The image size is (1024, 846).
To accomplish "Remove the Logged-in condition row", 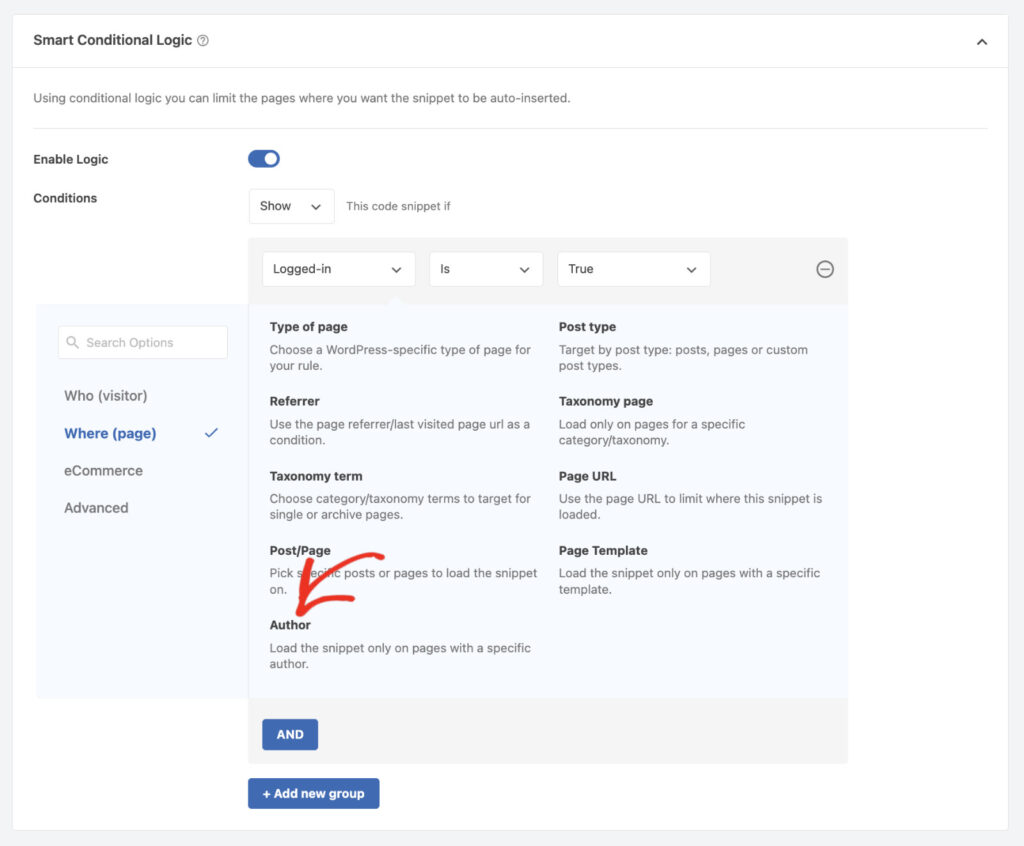I will 825,269.
